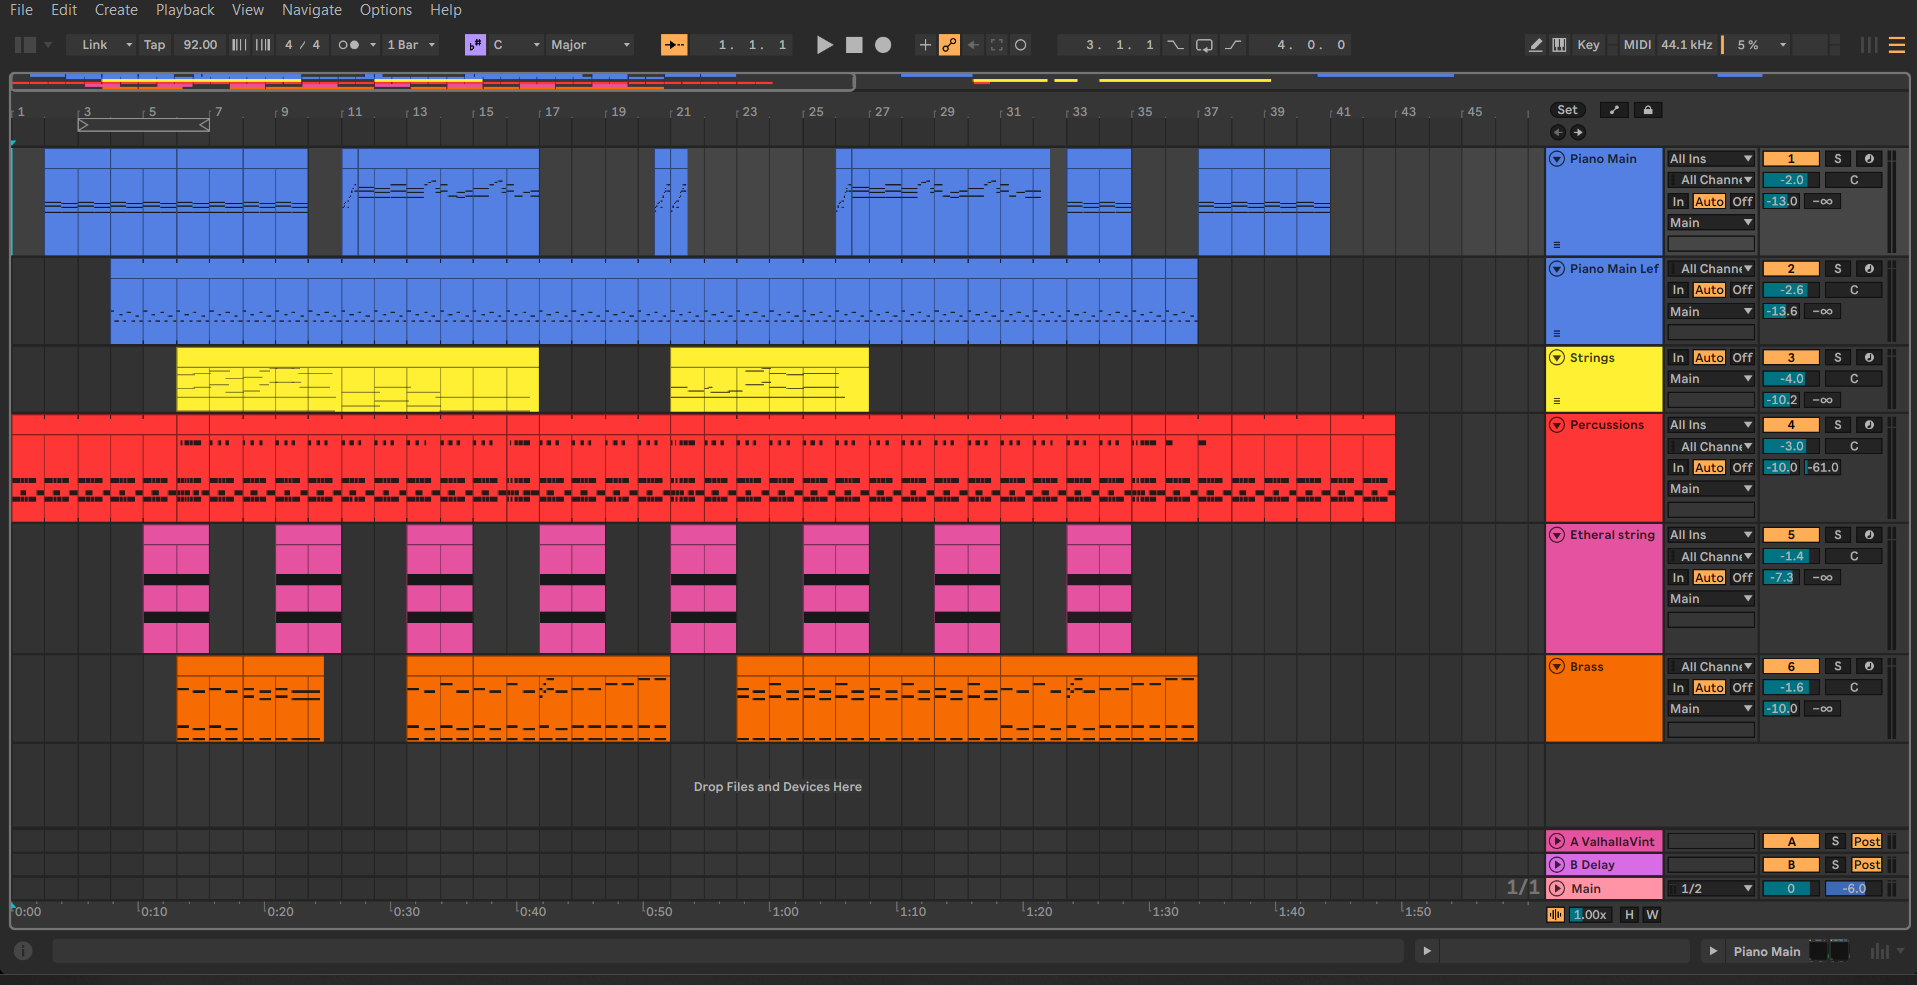Deactivate Percussions track via activator 4
The height and width of the screenshot is (985, 1917).
[1790, 425]
